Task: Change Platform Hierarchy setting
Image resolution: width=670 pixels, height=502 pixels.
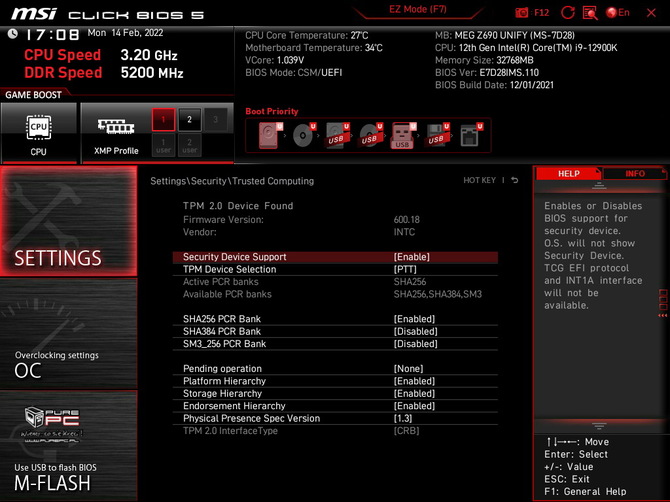Action: tap(335, 381)
